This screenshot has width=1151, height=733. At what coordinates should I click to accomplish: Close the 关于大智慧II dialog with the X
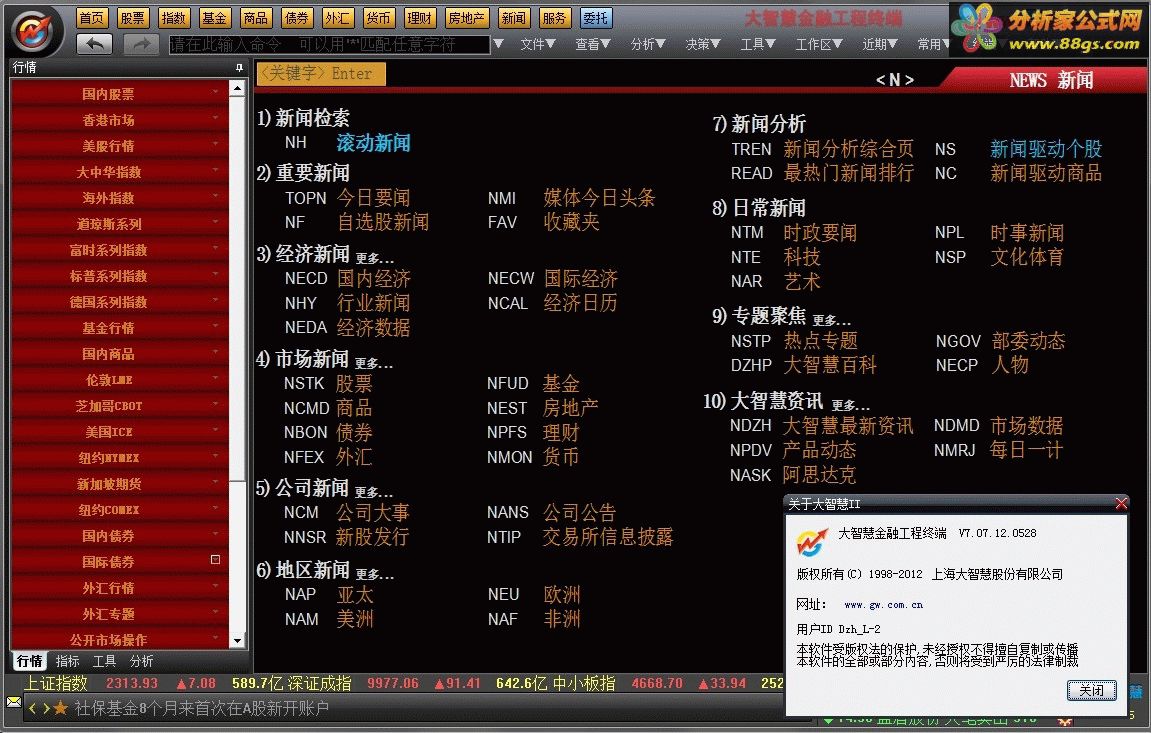tap(1120, 503)
